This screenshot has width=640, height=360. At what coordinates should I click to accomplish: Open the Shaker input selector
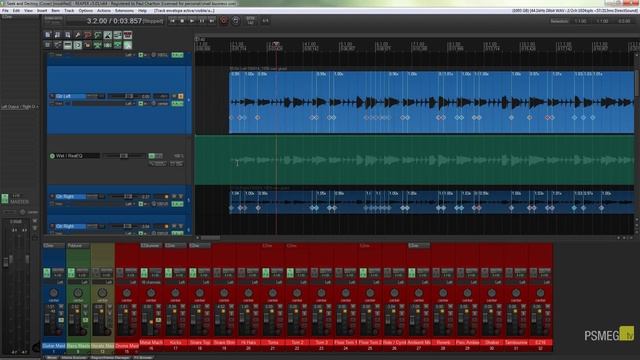tap(492, 282)
